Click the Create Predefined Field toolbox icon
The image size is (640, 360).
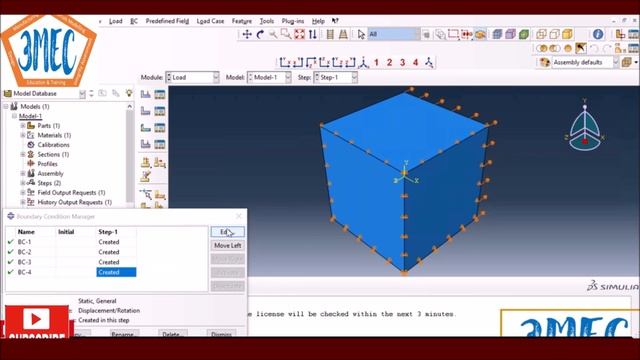point(146,127)
